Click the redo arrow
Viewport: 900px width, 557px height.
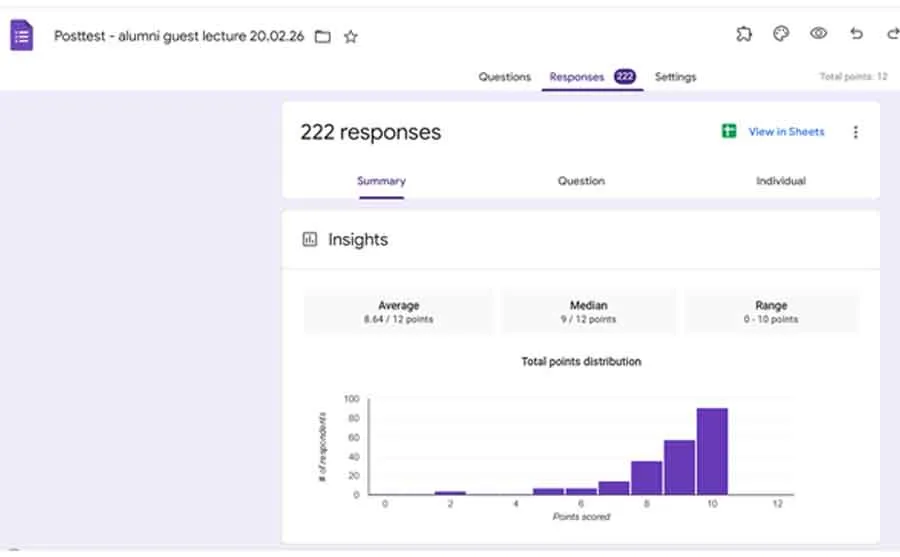coord(891,34)
